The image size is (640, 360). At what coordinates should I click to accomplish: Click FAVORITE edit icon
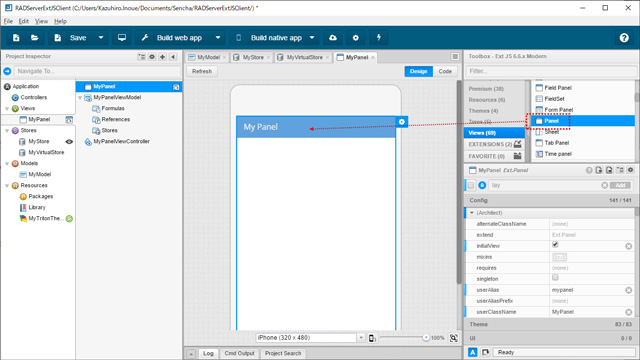click(518, 156)
